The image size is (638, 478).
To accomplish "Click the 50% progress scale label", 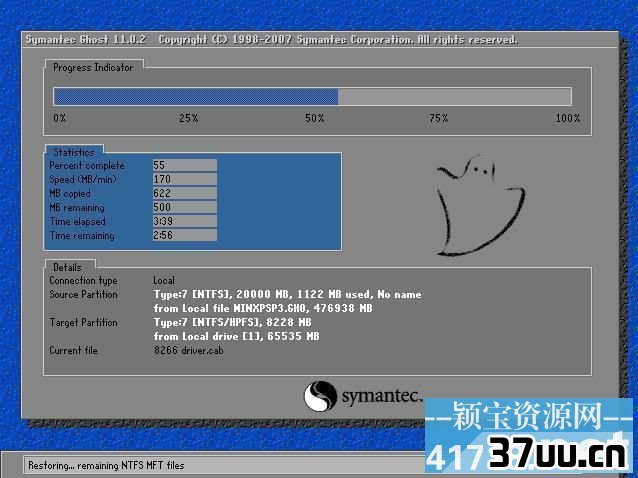I will pos(315,118).
